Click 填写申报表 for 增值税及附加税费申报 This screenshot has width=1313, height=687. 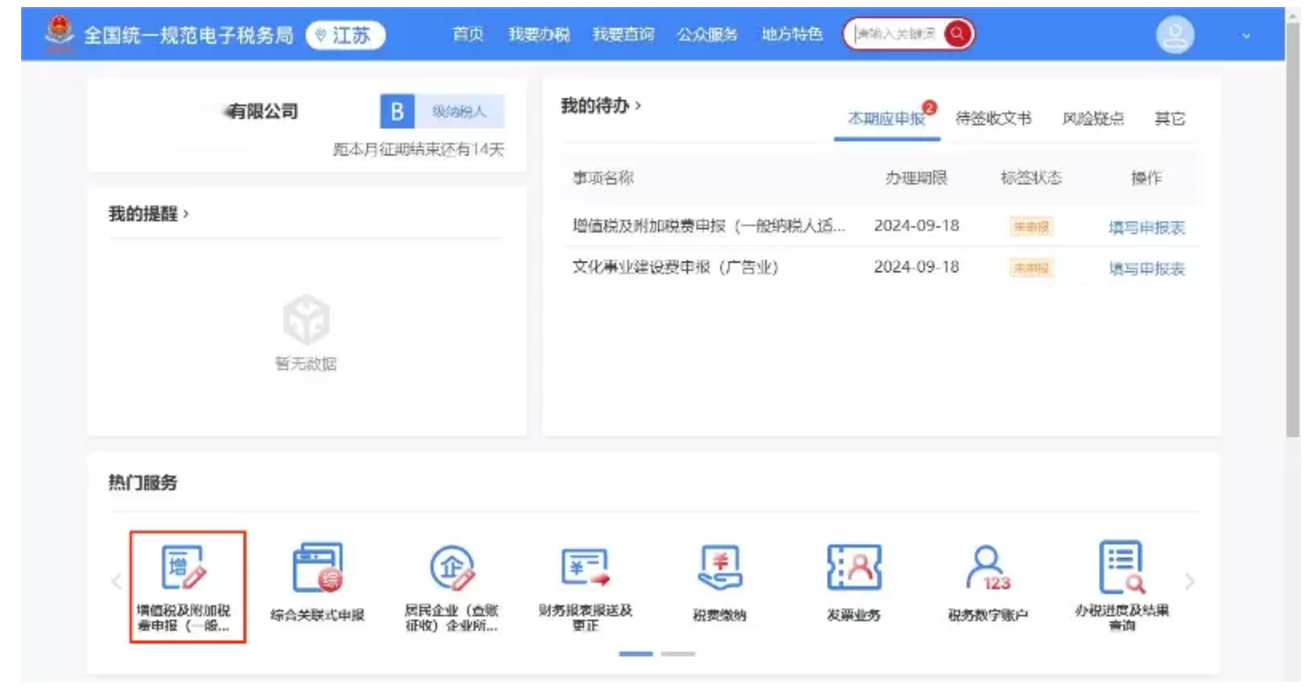1146,227
